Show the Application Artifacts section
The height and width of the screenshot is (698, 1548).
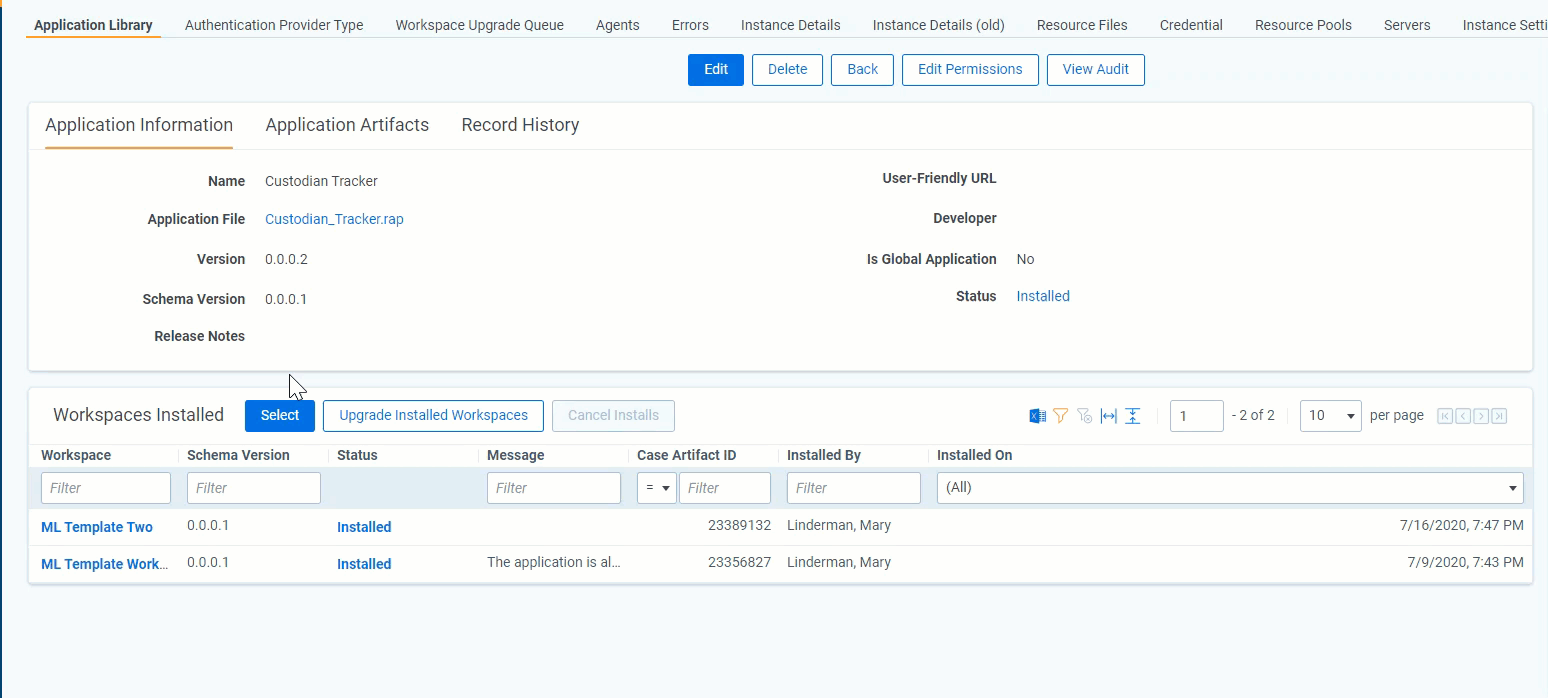click(x=347, y=125)
